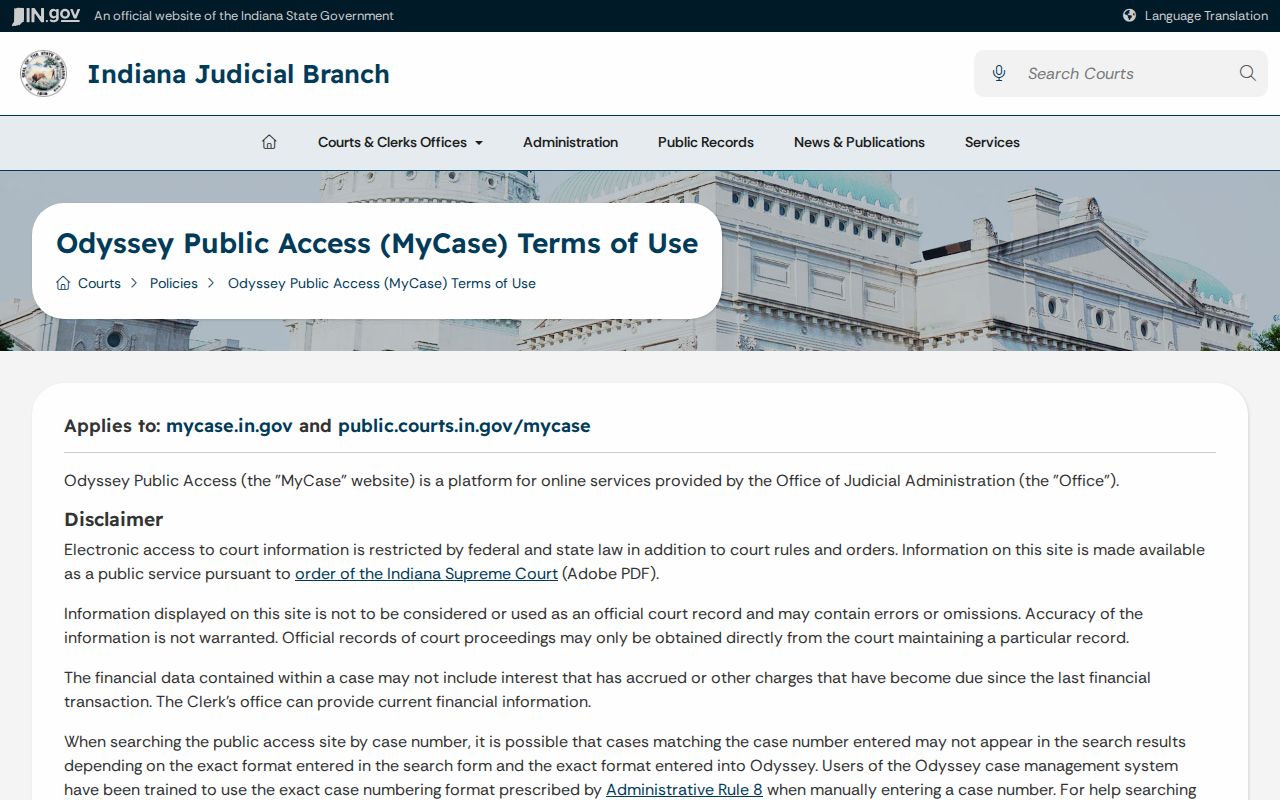Open the Public Records menu item
Viewport: 1280px width, 800px height.
coord(706,142)
